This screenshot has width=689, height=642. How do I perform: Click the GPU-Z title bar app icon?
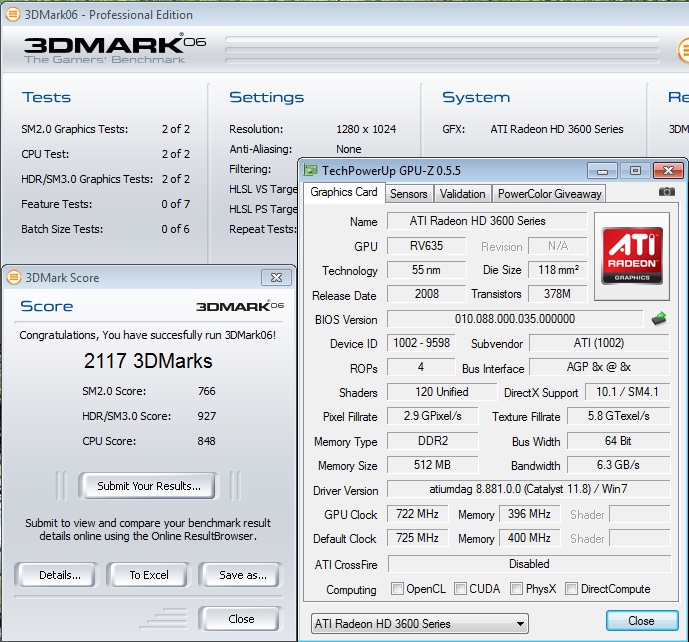(x=311, y=170)
